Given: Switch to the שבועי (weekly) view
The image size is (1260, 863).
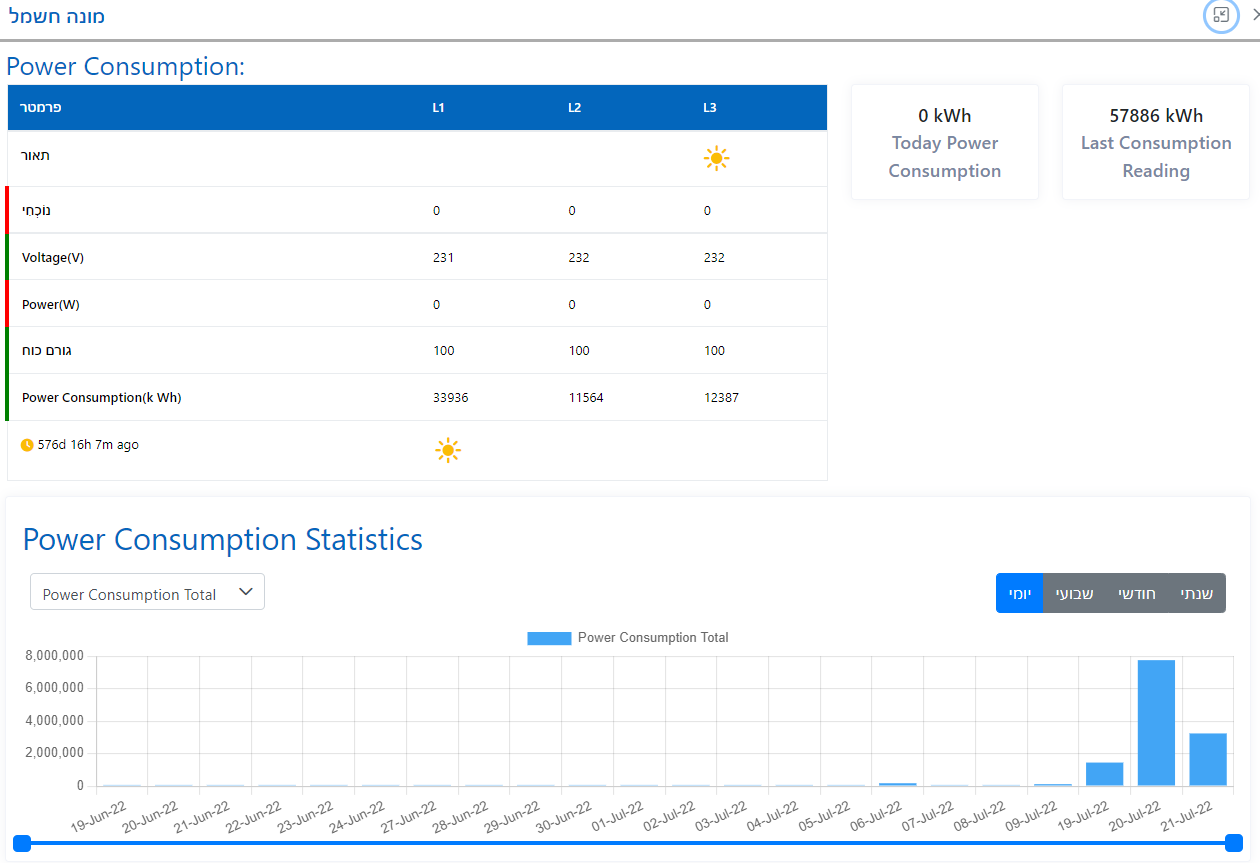Looking at the screenshot, I should (x=1074, y=593).
